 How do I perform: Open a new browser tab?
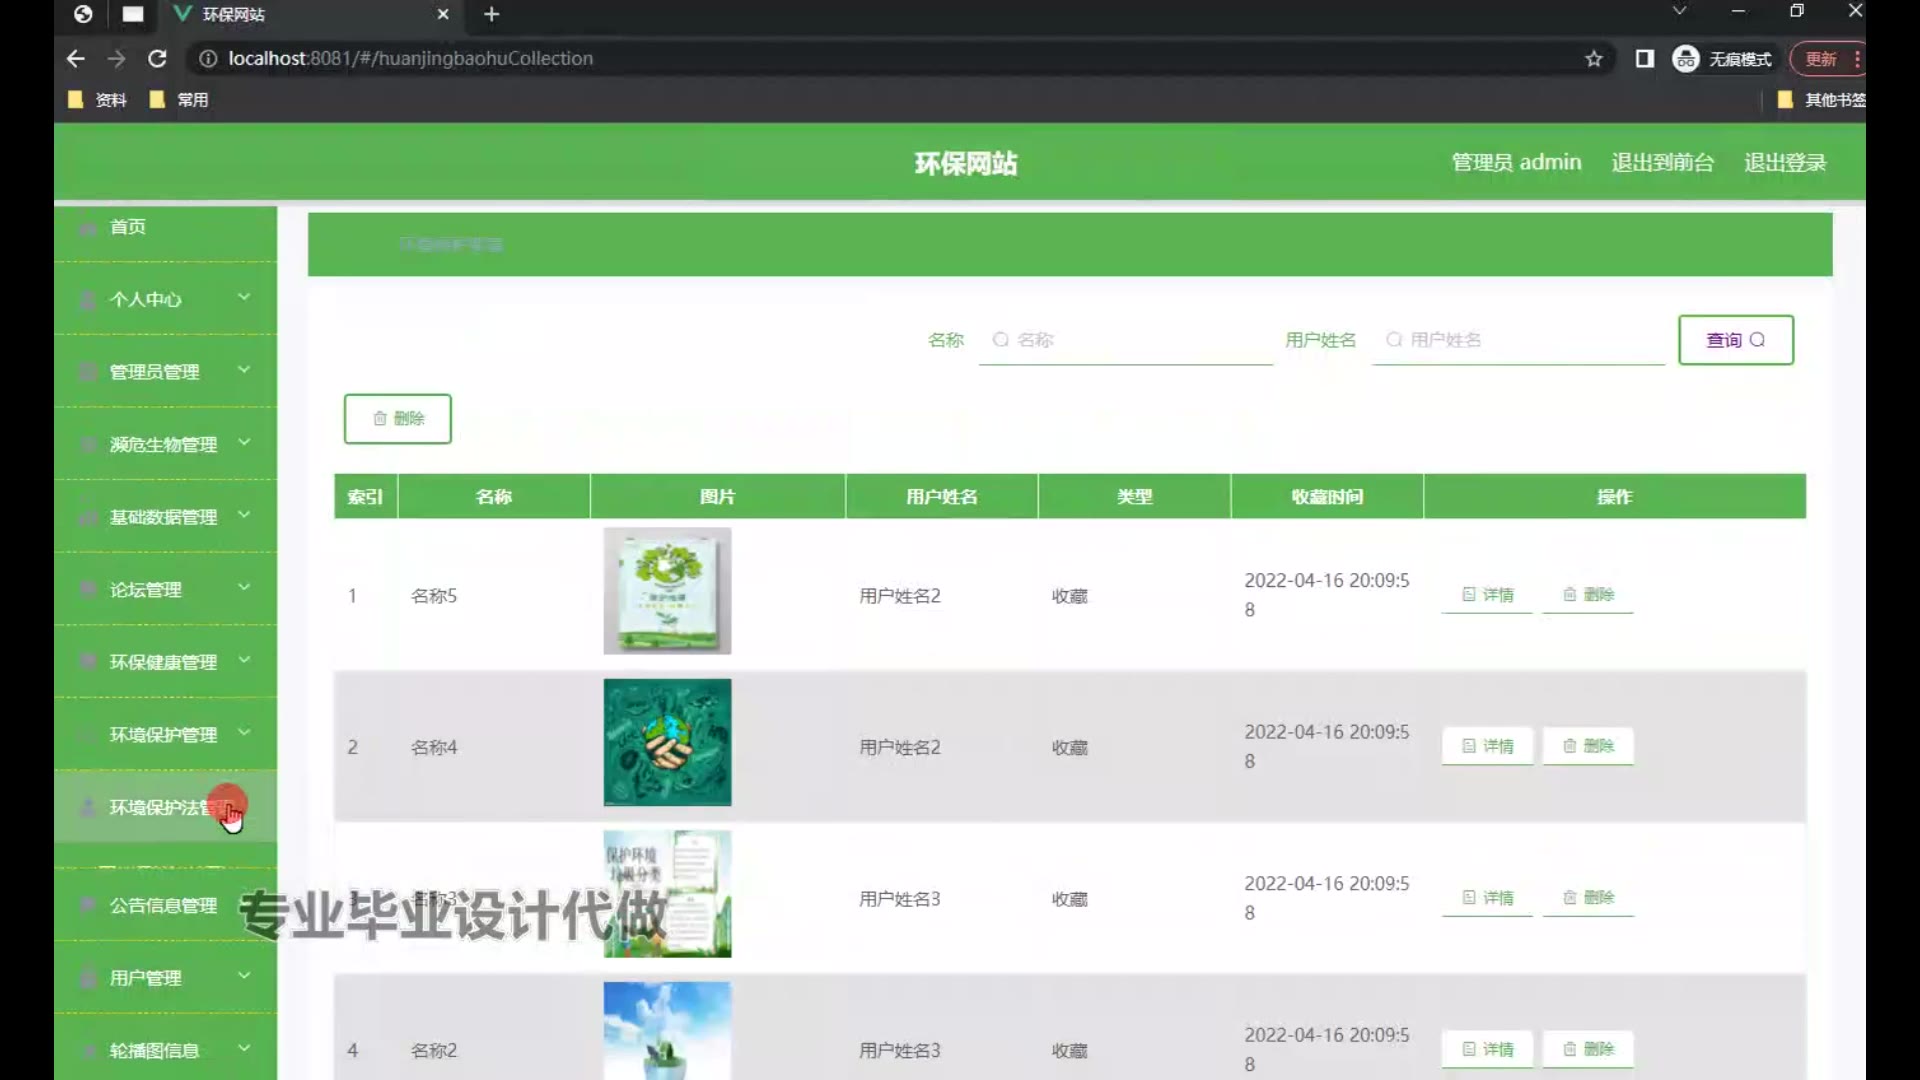point(491,14)
